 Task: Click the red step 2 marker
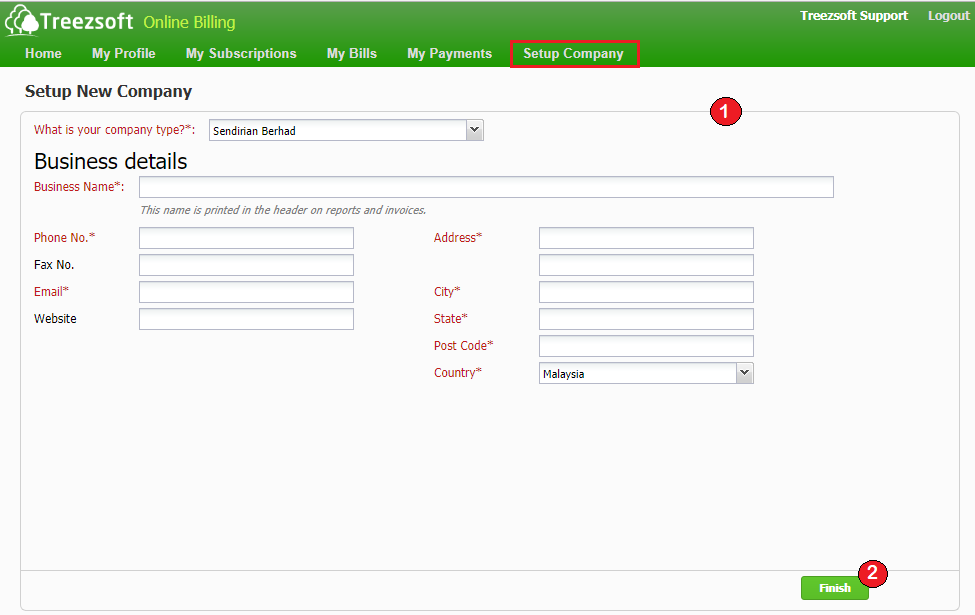(x=873, y=572)
